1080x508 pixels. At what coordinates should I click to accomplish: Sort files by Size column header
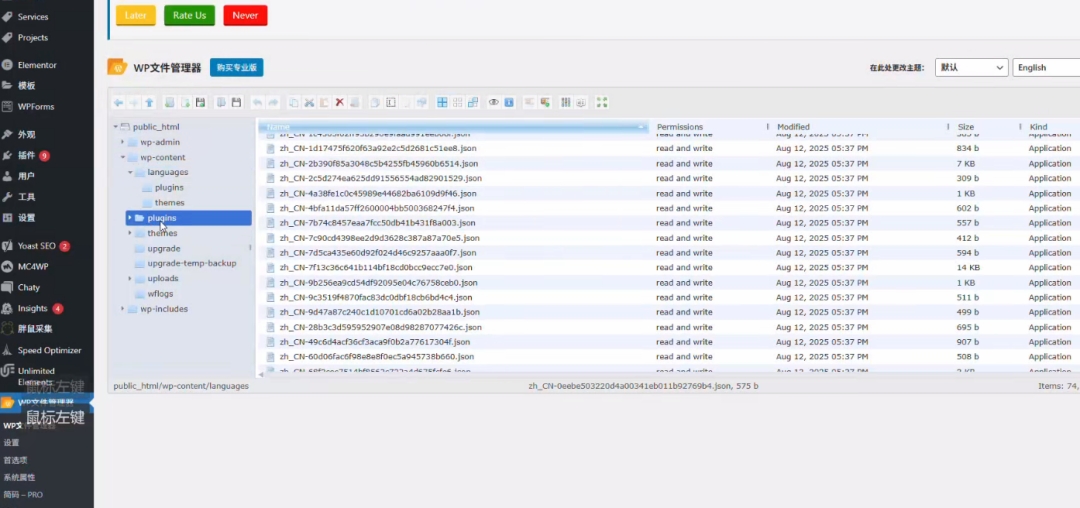986,127
